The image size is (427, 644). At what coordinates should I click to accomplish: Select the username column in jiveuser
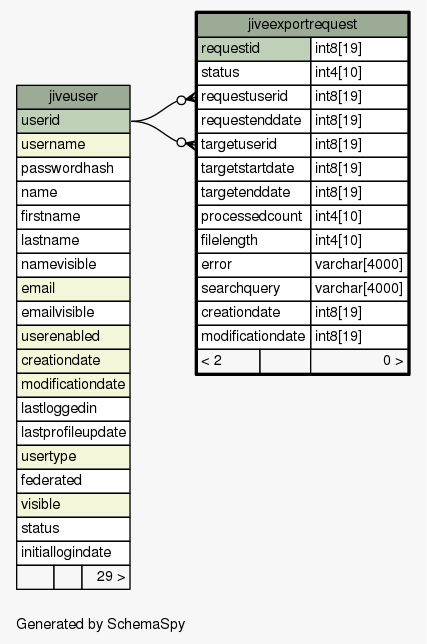pyautogui.click(x=73, y=145)
